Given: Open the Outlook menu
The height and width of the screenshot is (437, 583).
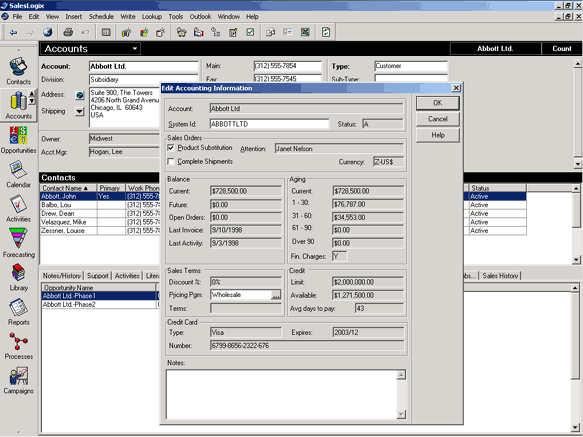Looking at the screenshot, I should pyautogui.click(x=200, y=16).
